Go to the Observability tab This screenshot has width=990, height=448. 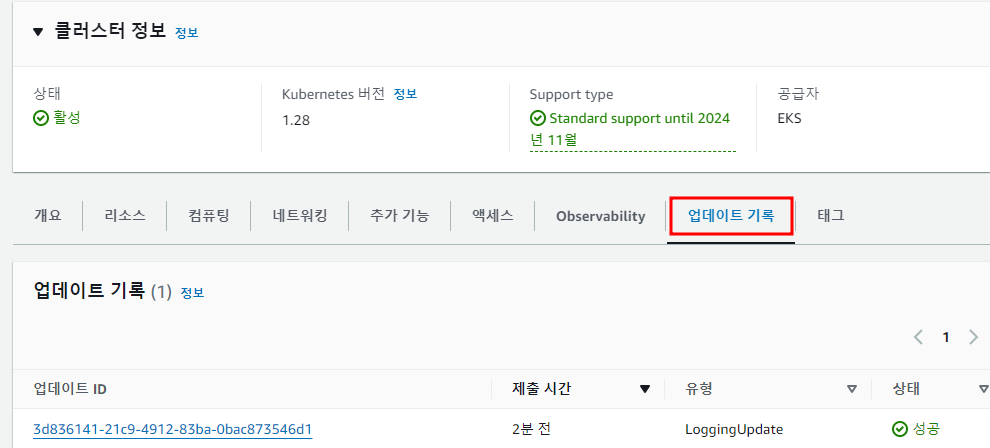click(x=600, y=216)
